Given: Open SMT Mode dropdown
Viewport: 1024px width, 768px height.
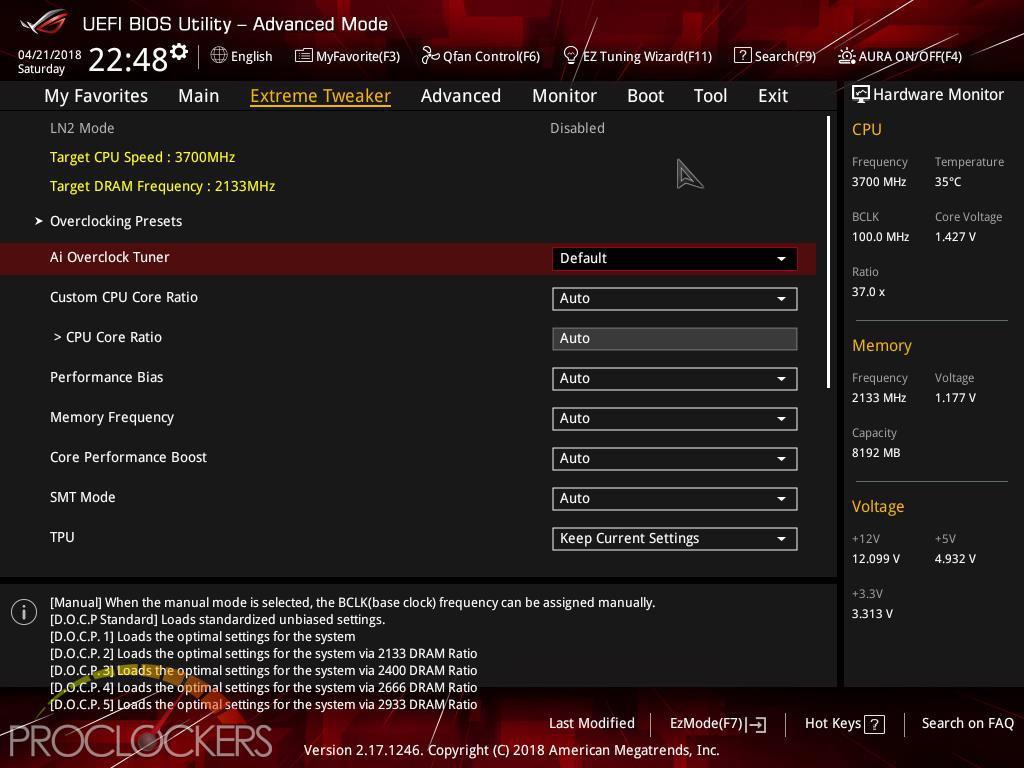Looking at the screenshot, I should [675, 498].
